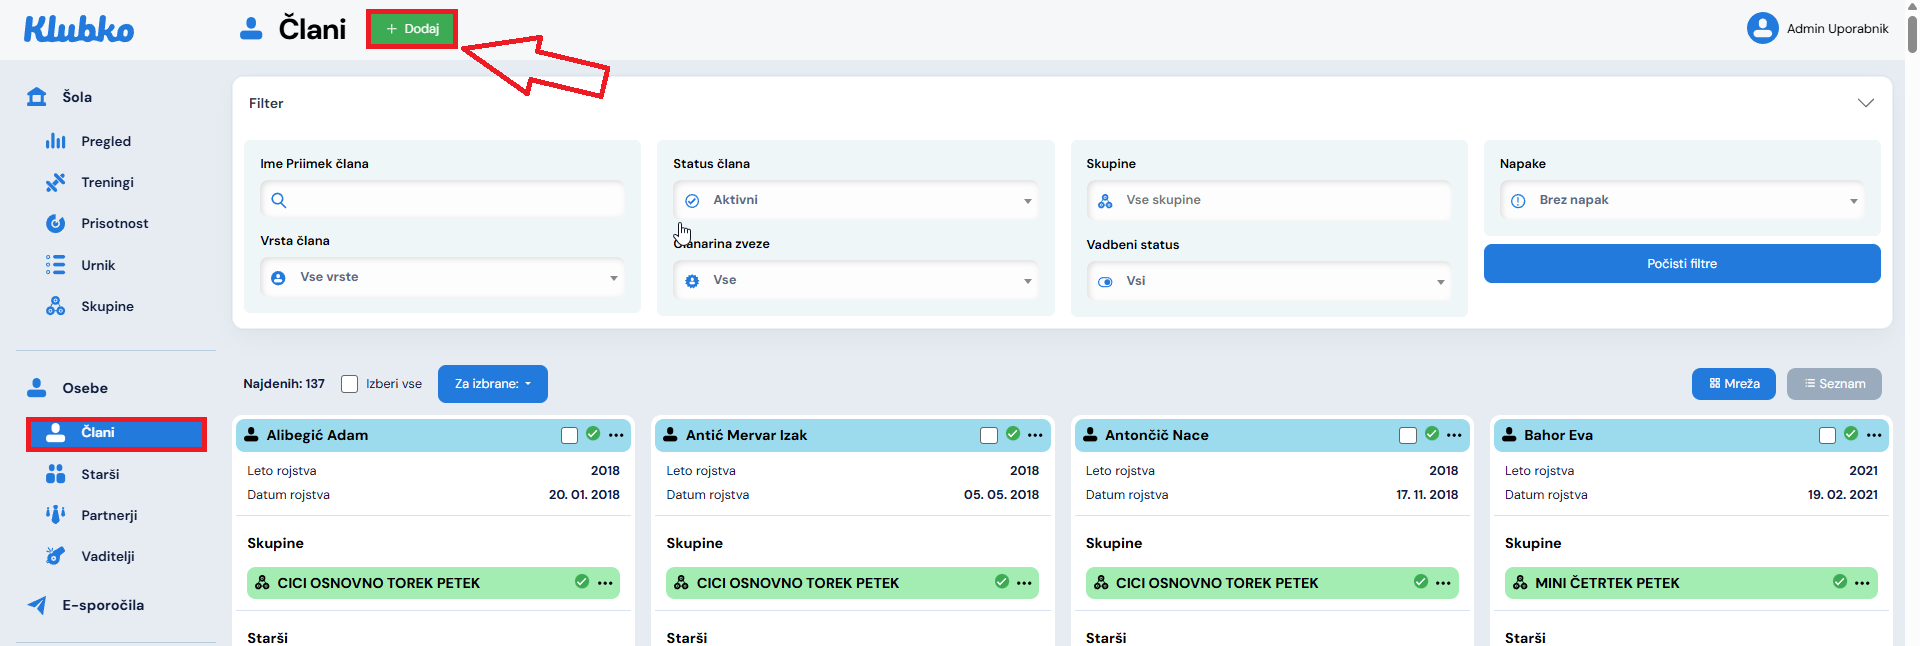
Task: Select the Antić Mervar Izak member checkbox
Action: point(989,435)
